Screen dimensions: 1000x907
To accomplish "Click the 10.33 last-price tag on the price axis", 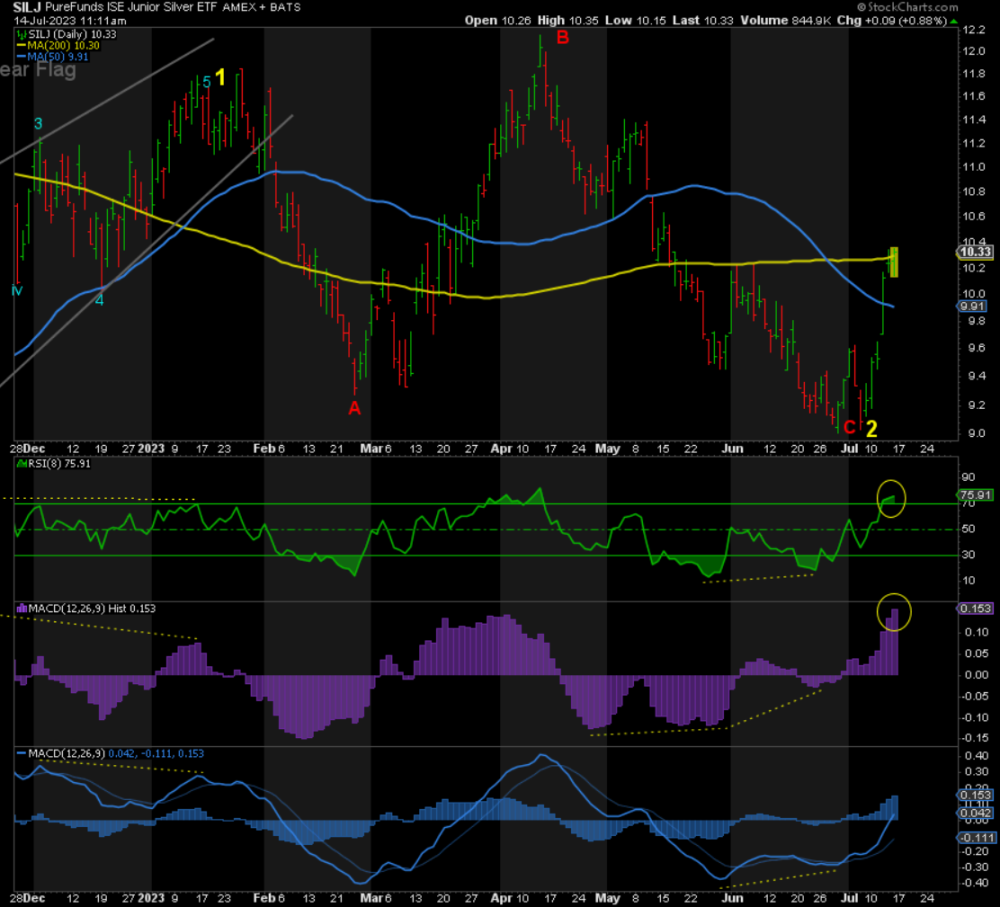I will pos(975,252).
